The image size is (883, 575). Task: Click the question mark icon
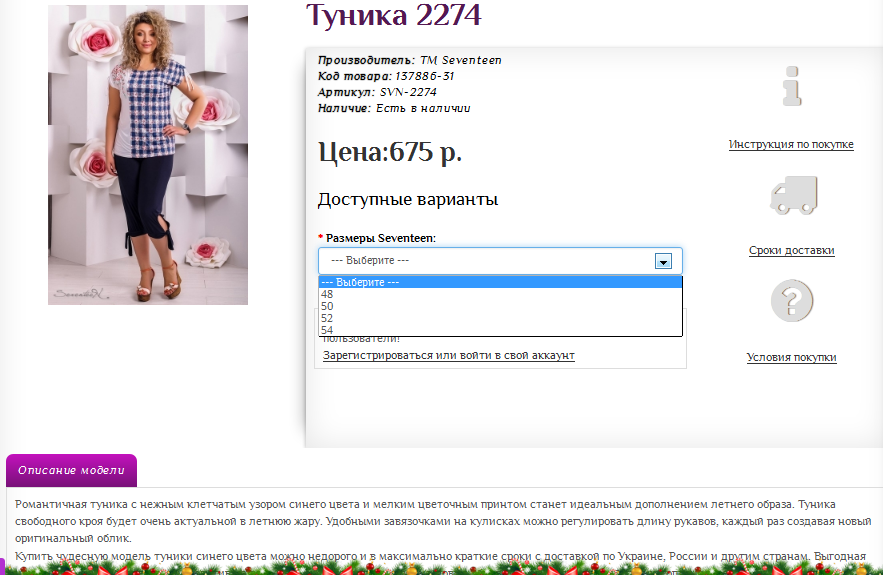792,301
